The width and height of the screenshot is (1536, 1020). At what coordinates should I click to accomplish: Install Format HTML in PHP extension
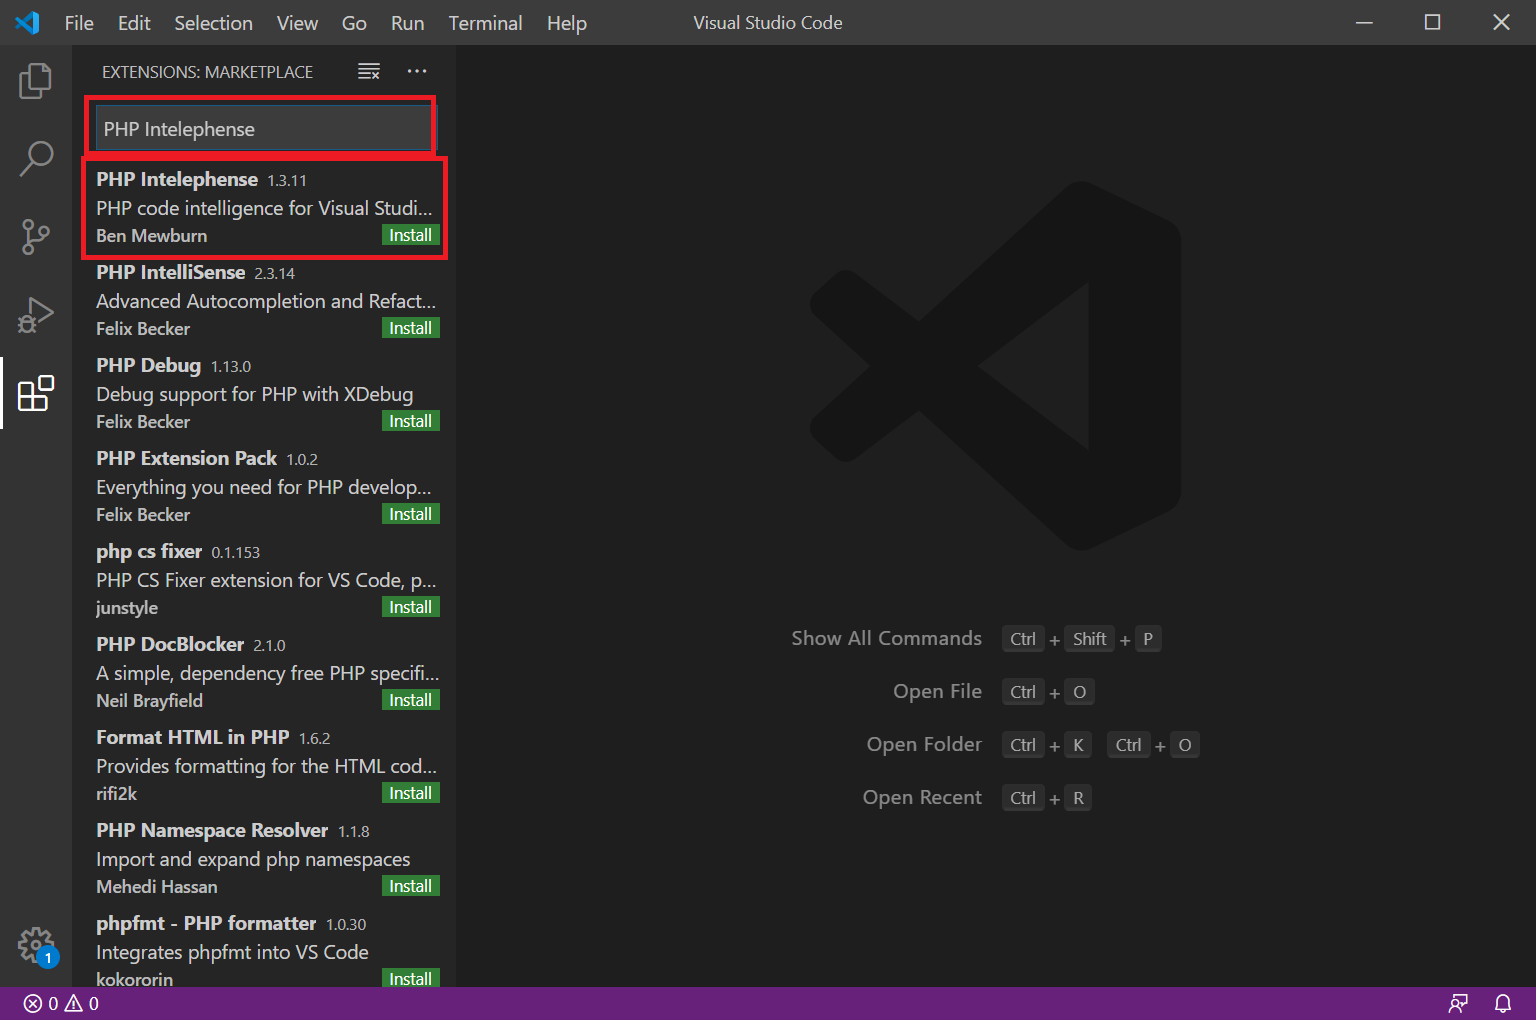tap(410, 793)
